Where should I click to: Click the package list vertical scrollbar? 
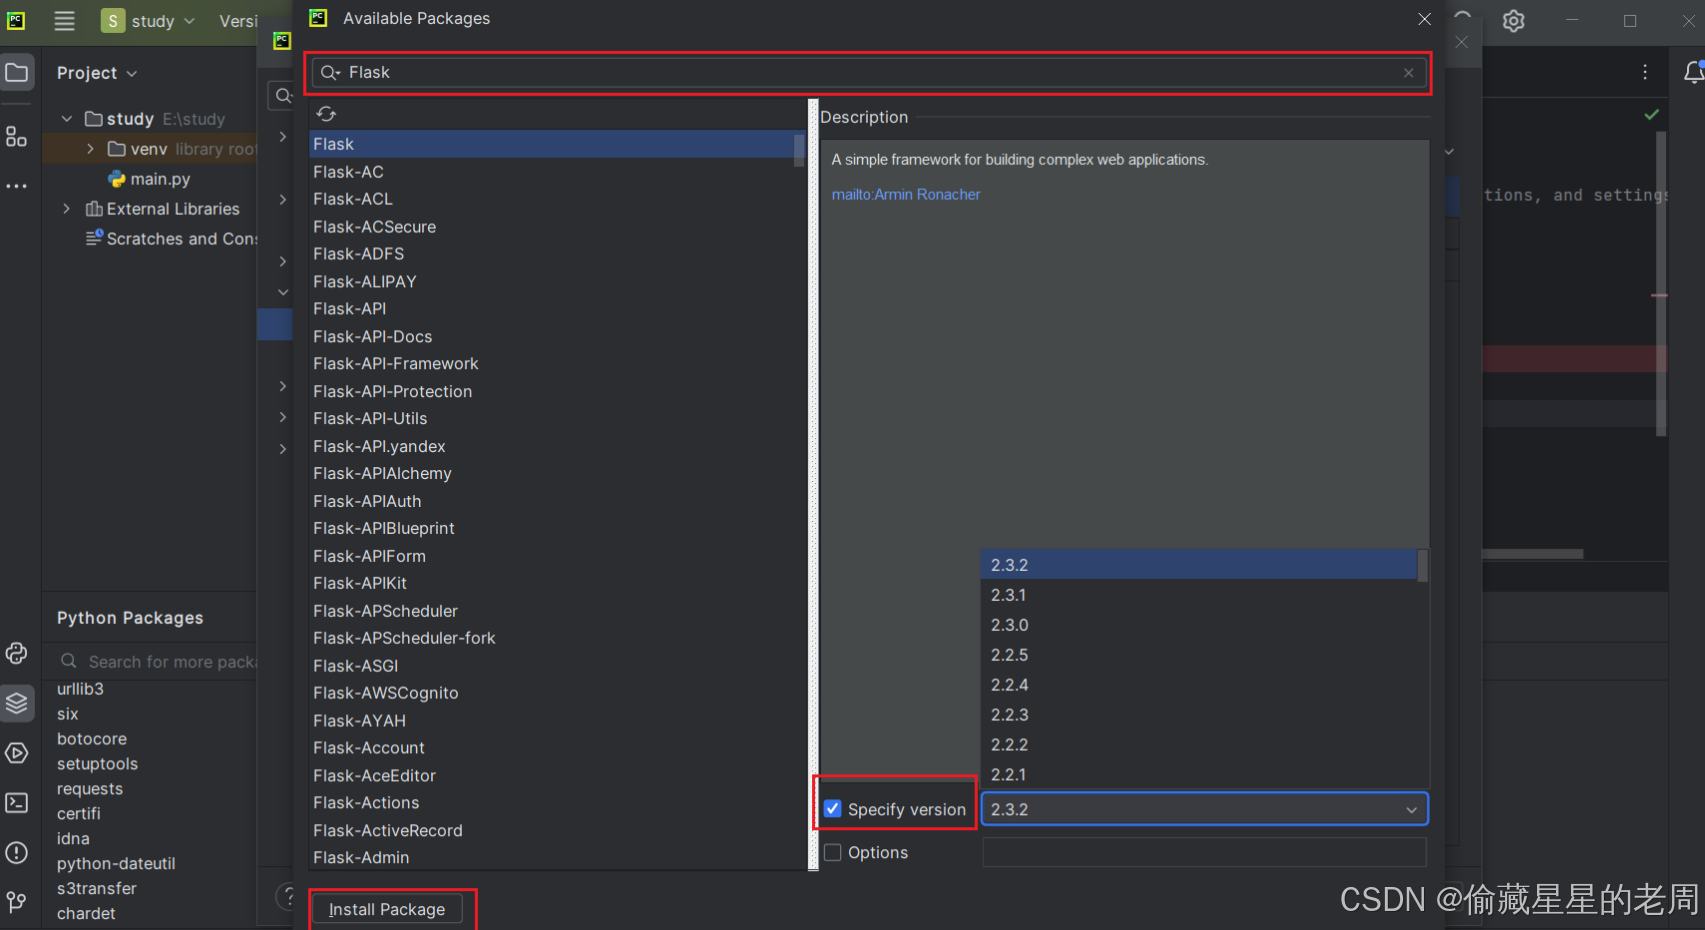click(x=799, y=150)
